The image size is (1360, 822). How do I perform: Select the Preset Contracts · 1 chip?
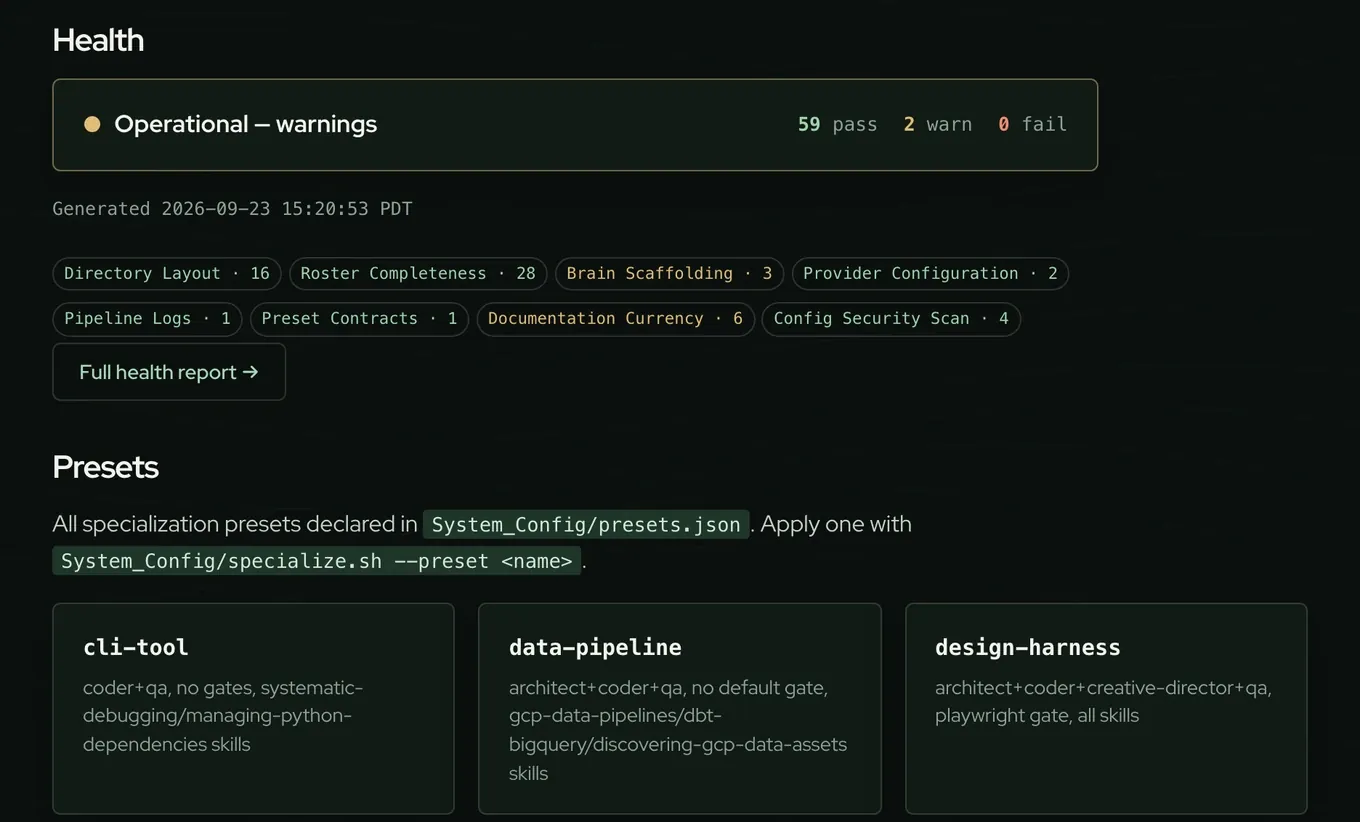(359, 319)
